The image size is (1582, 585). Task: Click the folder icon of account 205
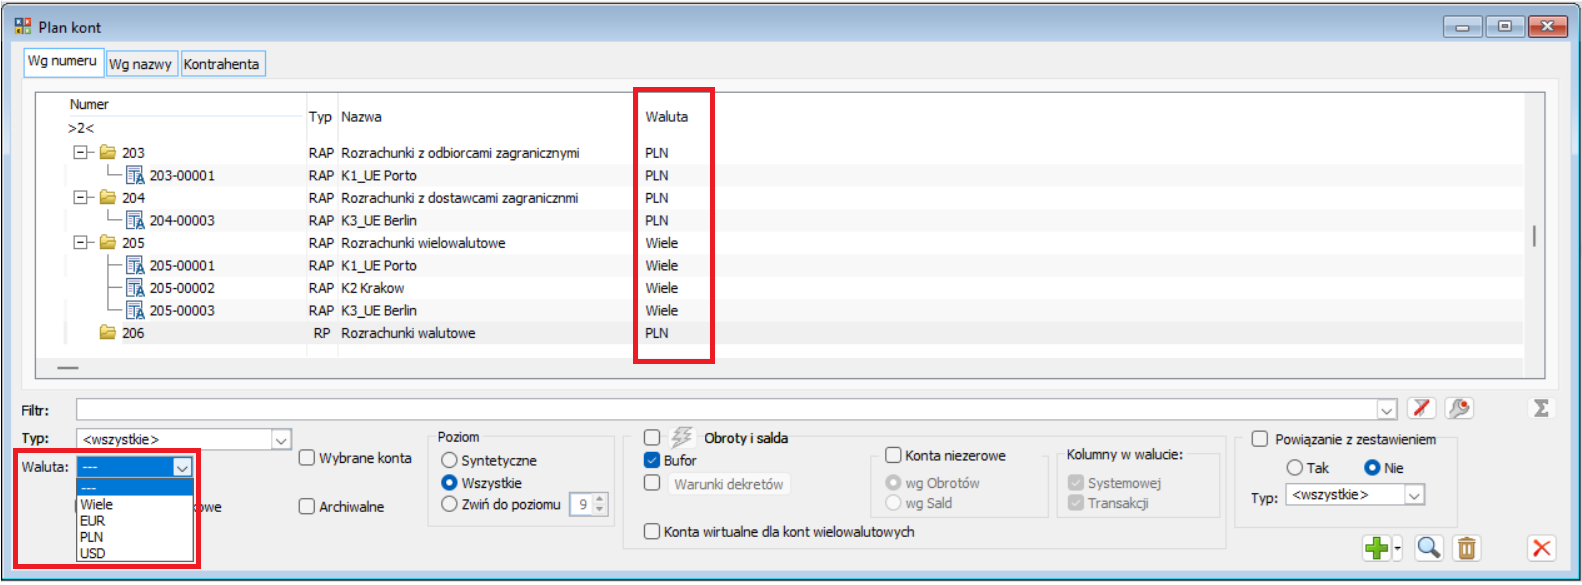[x=108, y=242]
